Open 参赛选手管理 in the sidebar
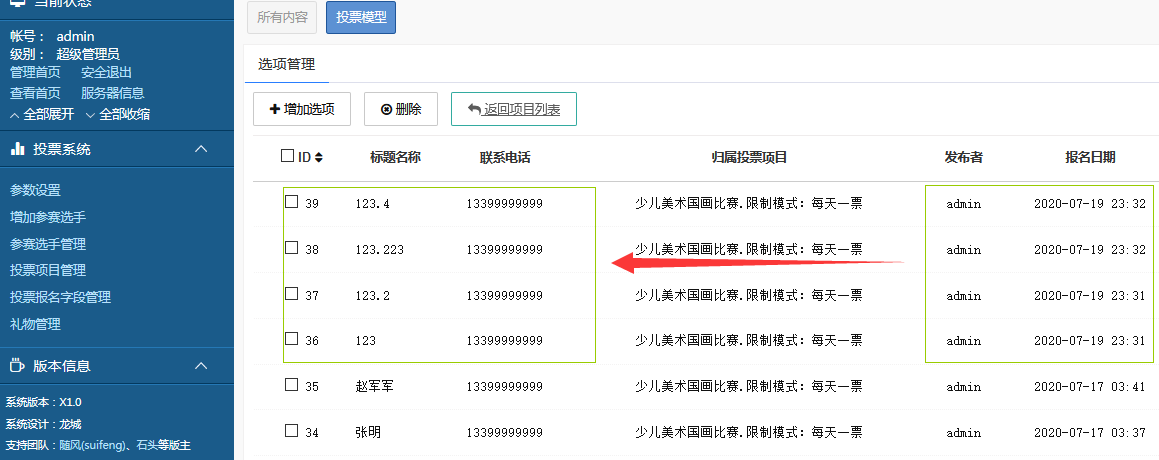1159x460 pixels. point(47,244)
